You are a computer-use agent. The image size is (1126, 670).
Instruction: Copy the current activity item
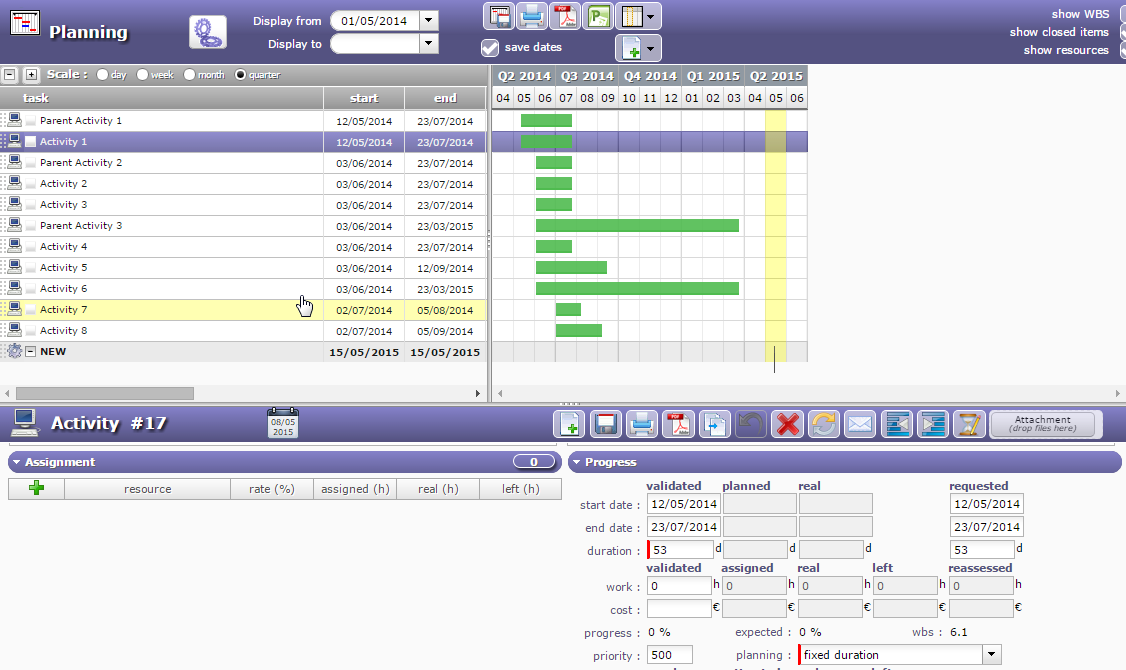click(x=714, y=424)
